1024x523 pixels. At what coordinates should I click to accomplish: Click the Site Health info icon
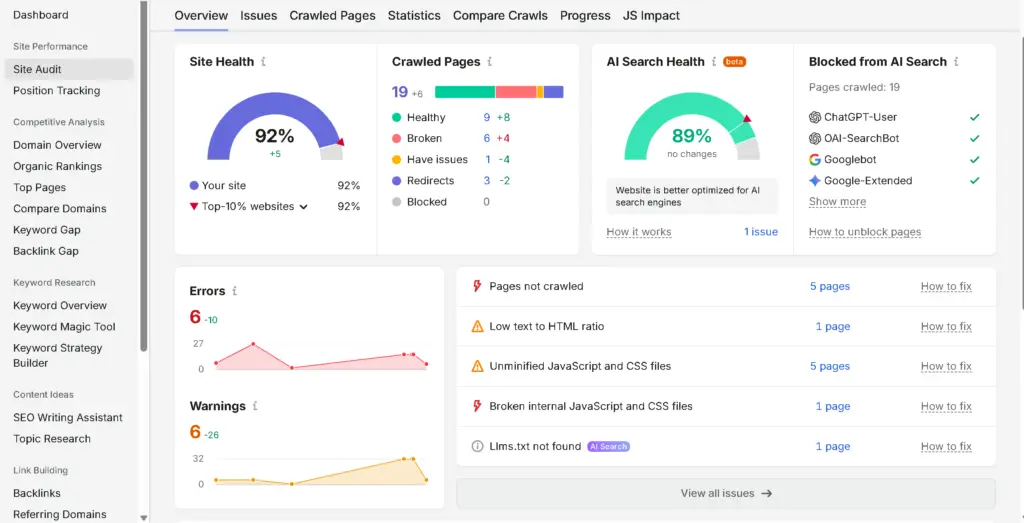(x=263, y=61)
